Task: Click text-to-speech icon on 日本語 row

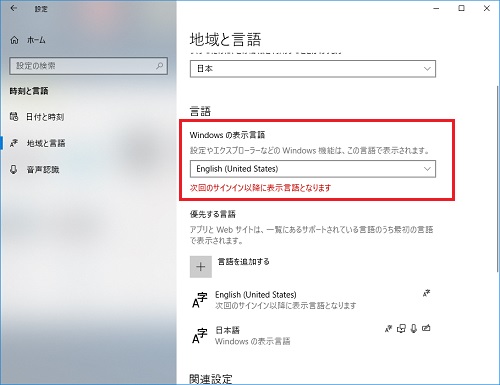Action: 401,329
